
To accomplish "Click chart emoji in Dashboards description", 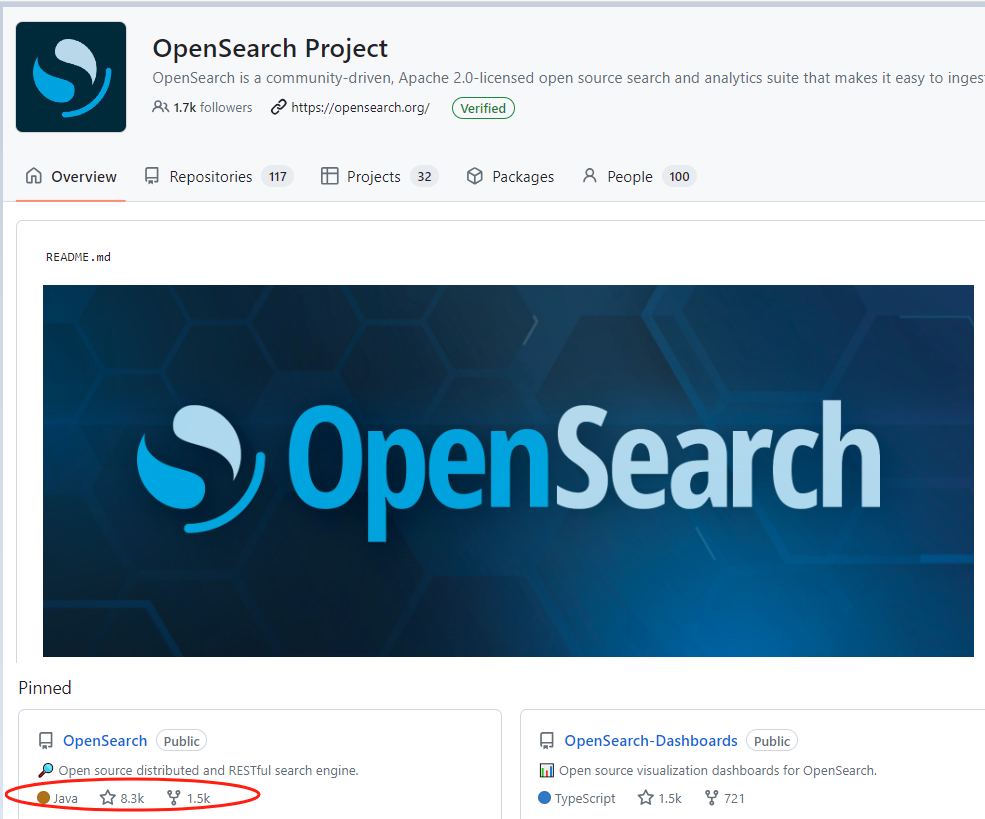I will tap(547, 770).
